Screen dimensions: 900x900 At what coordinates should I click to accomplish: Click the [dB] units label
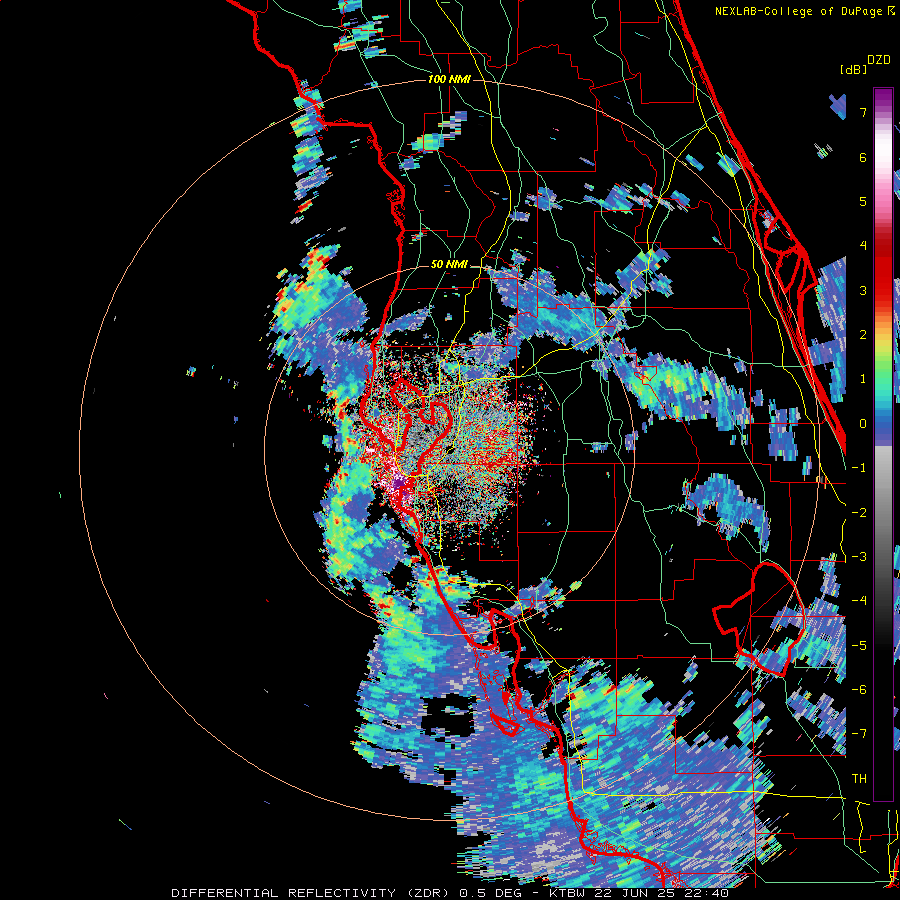(x=853, y=69)
